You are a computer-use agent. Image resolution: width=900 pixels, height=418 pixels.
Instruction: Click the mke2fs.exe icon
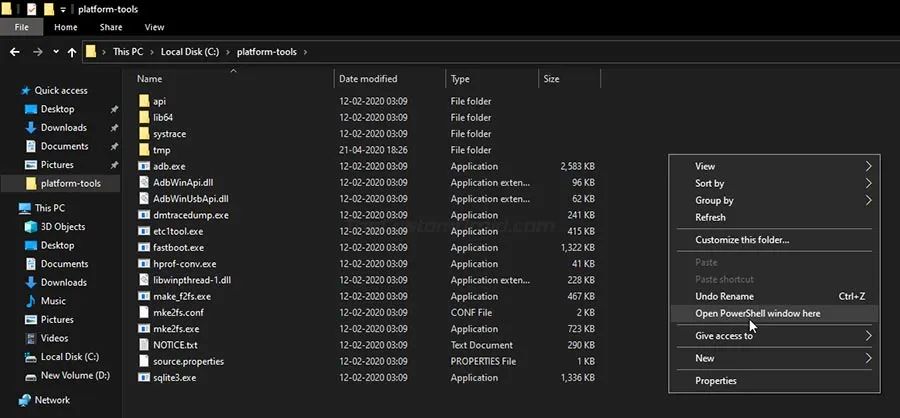click(x=143, y=329)
